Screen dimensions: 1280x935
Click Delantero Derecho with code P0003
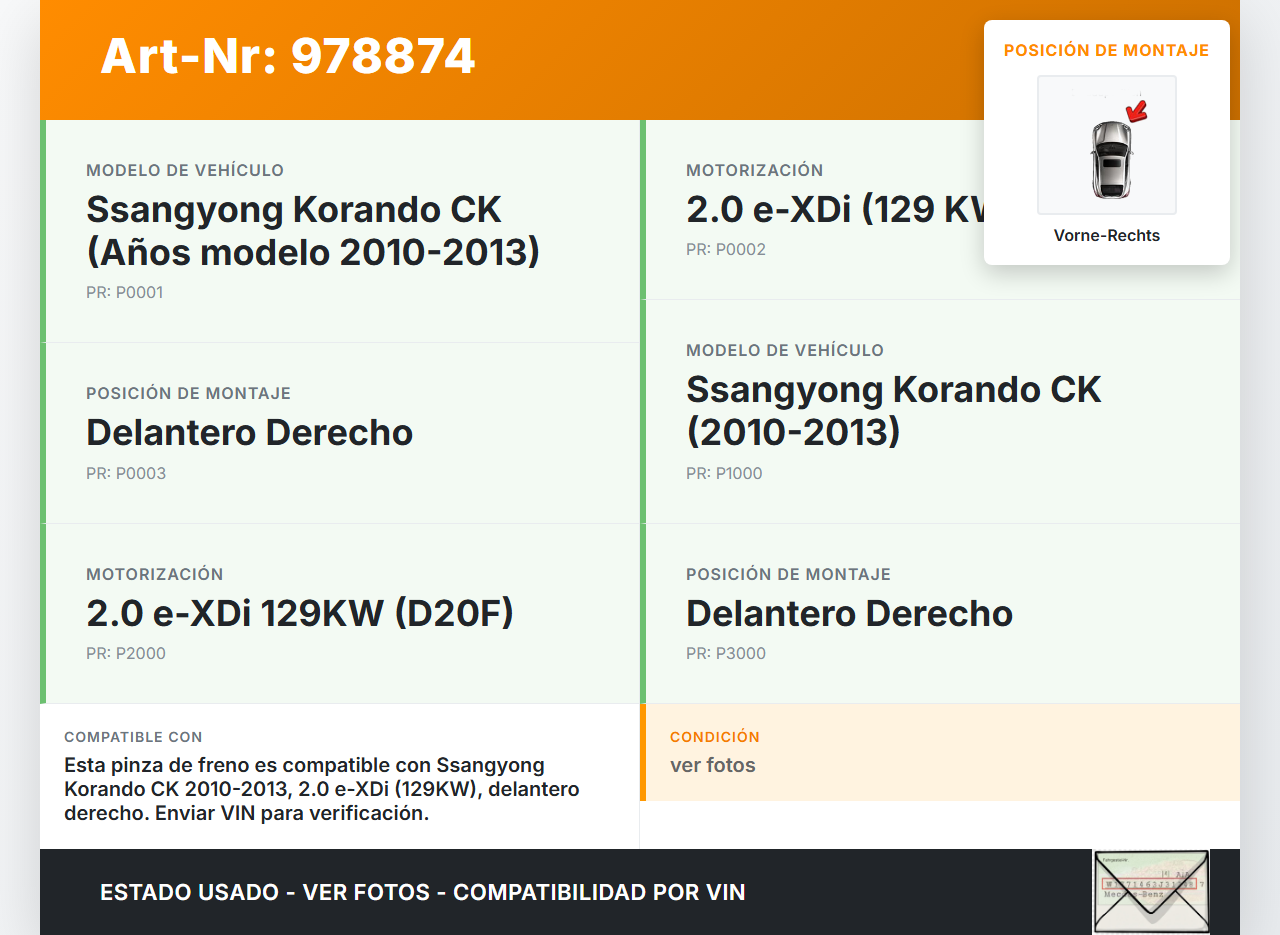coord(249,433)
